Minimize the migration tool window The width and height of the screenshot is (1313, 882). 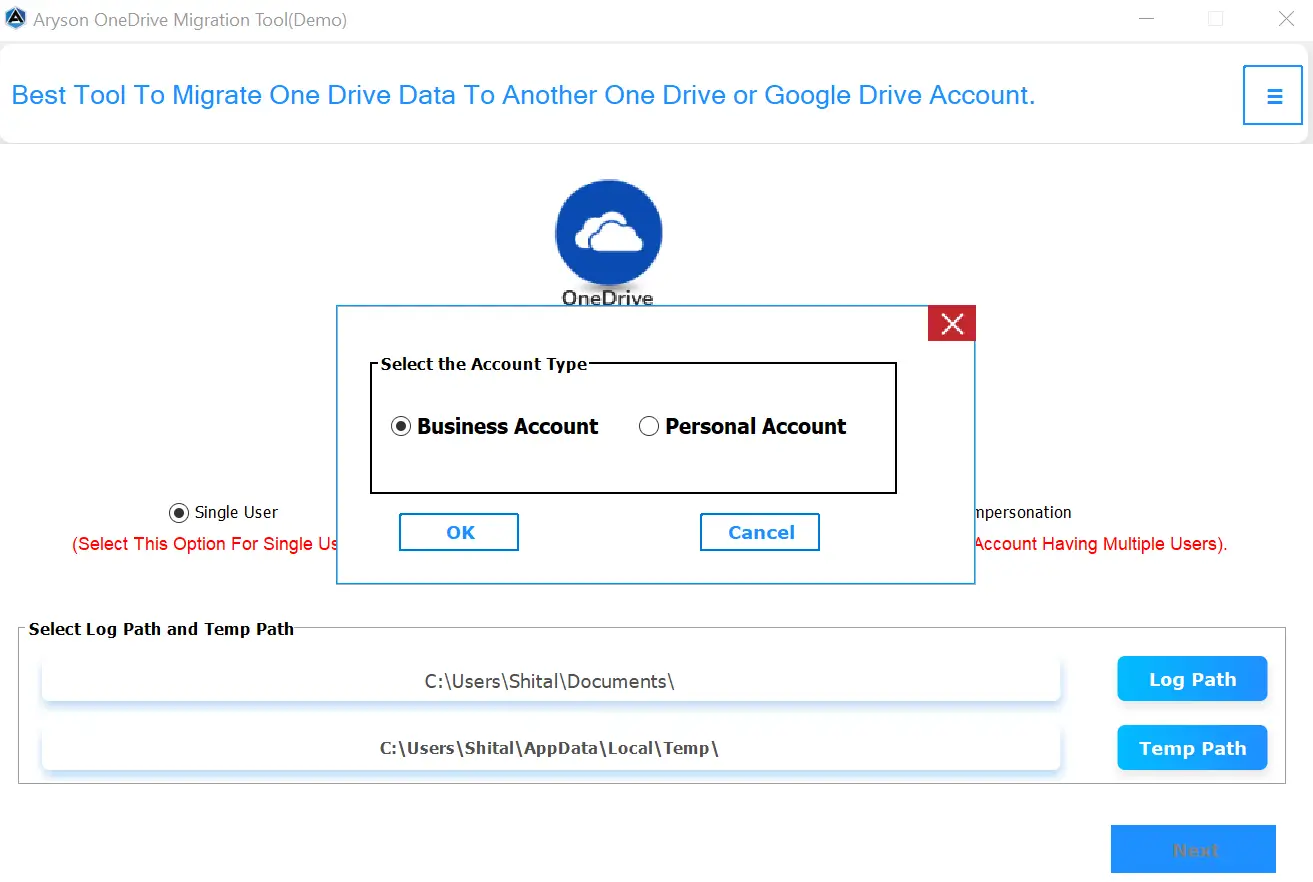pyautogui.click(x=1146, y=18)
